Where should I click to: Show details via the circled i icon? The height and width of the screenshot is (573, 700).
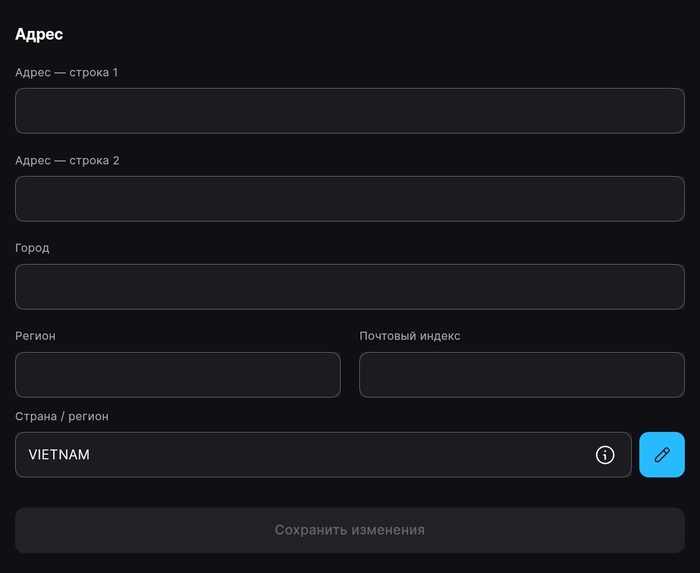(605, 455)
